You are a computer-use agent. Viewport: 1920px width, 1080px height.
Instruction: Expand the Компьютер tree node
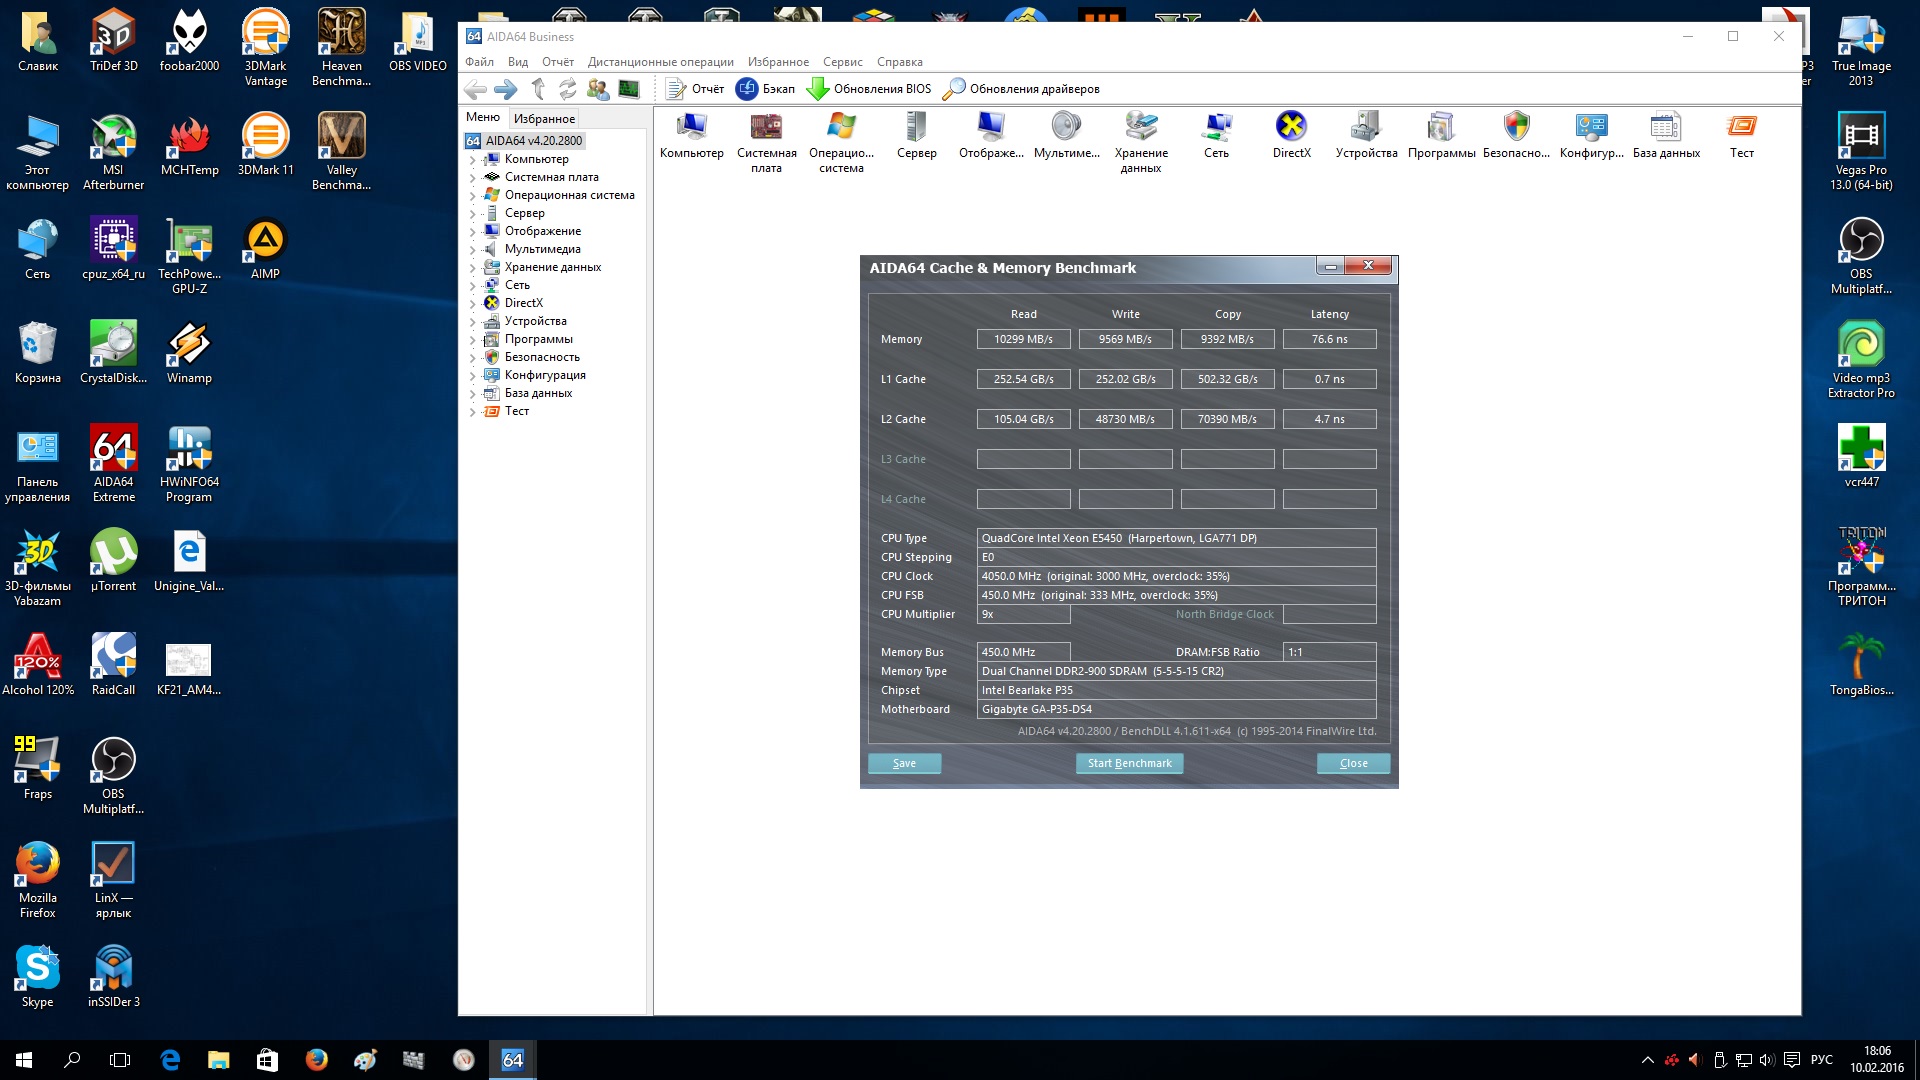[473, 160]
